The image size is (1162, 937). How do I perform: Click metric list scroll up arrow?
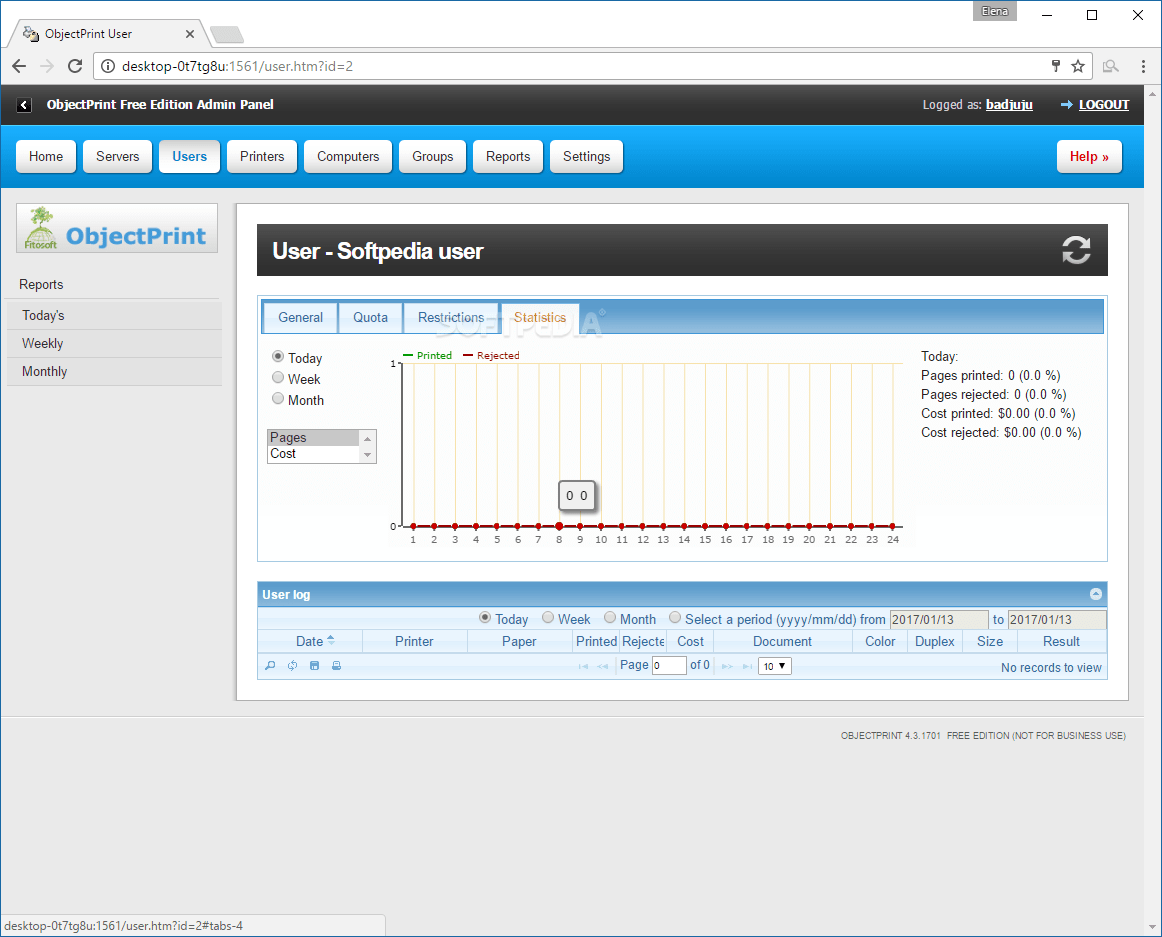(368, 439)
